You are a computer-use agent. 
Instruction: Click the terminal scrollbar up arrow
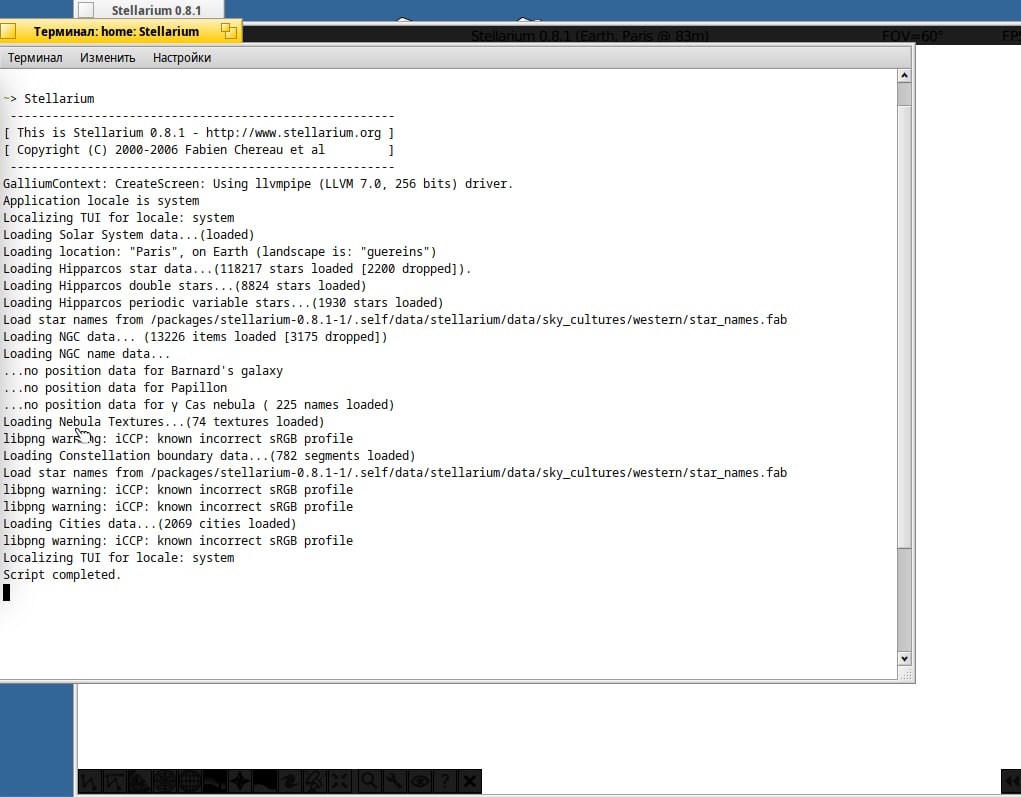tap(904, 76)
